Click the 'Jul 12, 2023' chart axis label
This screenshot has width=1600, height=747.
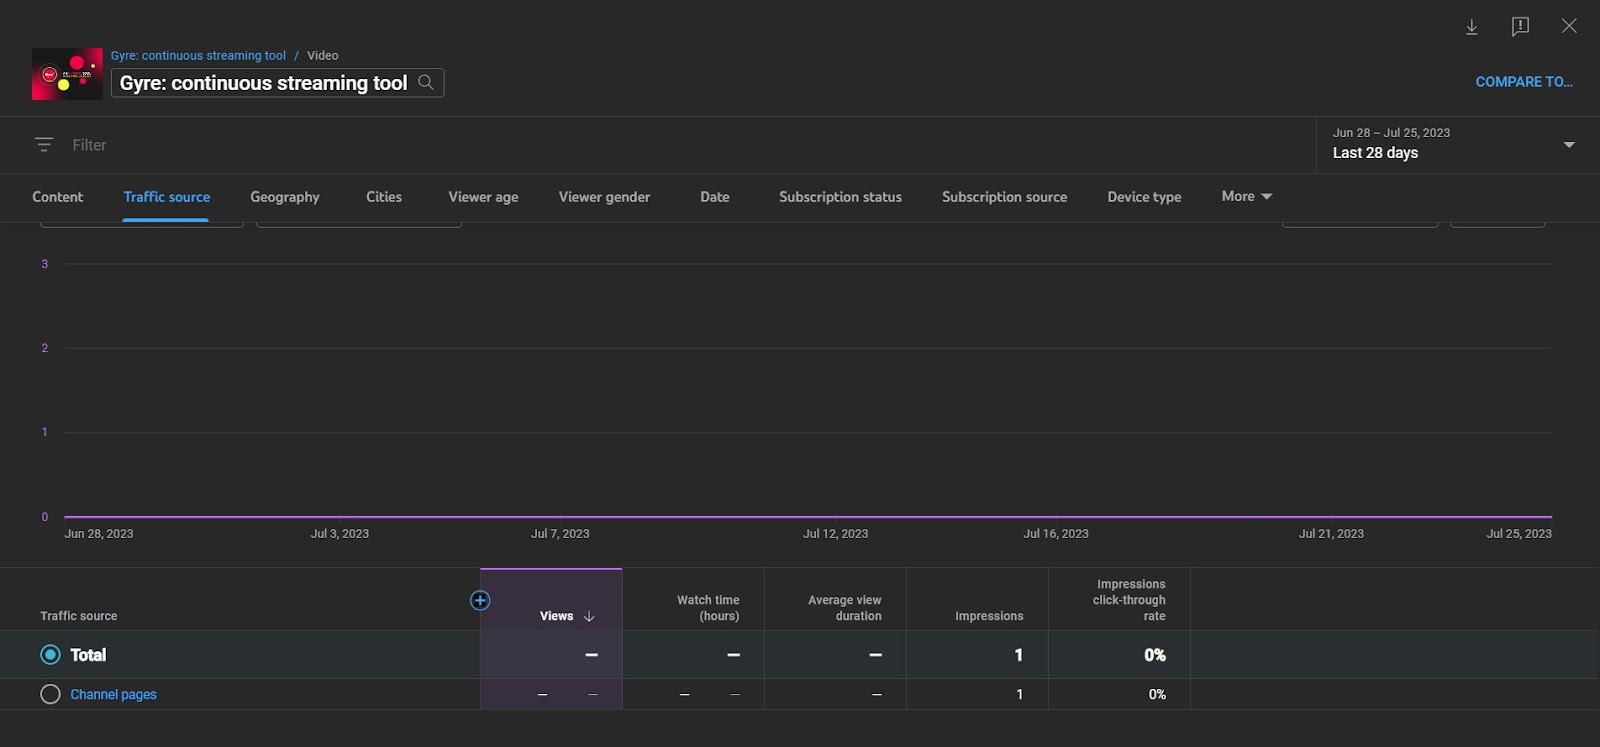(x=835, y=534)
